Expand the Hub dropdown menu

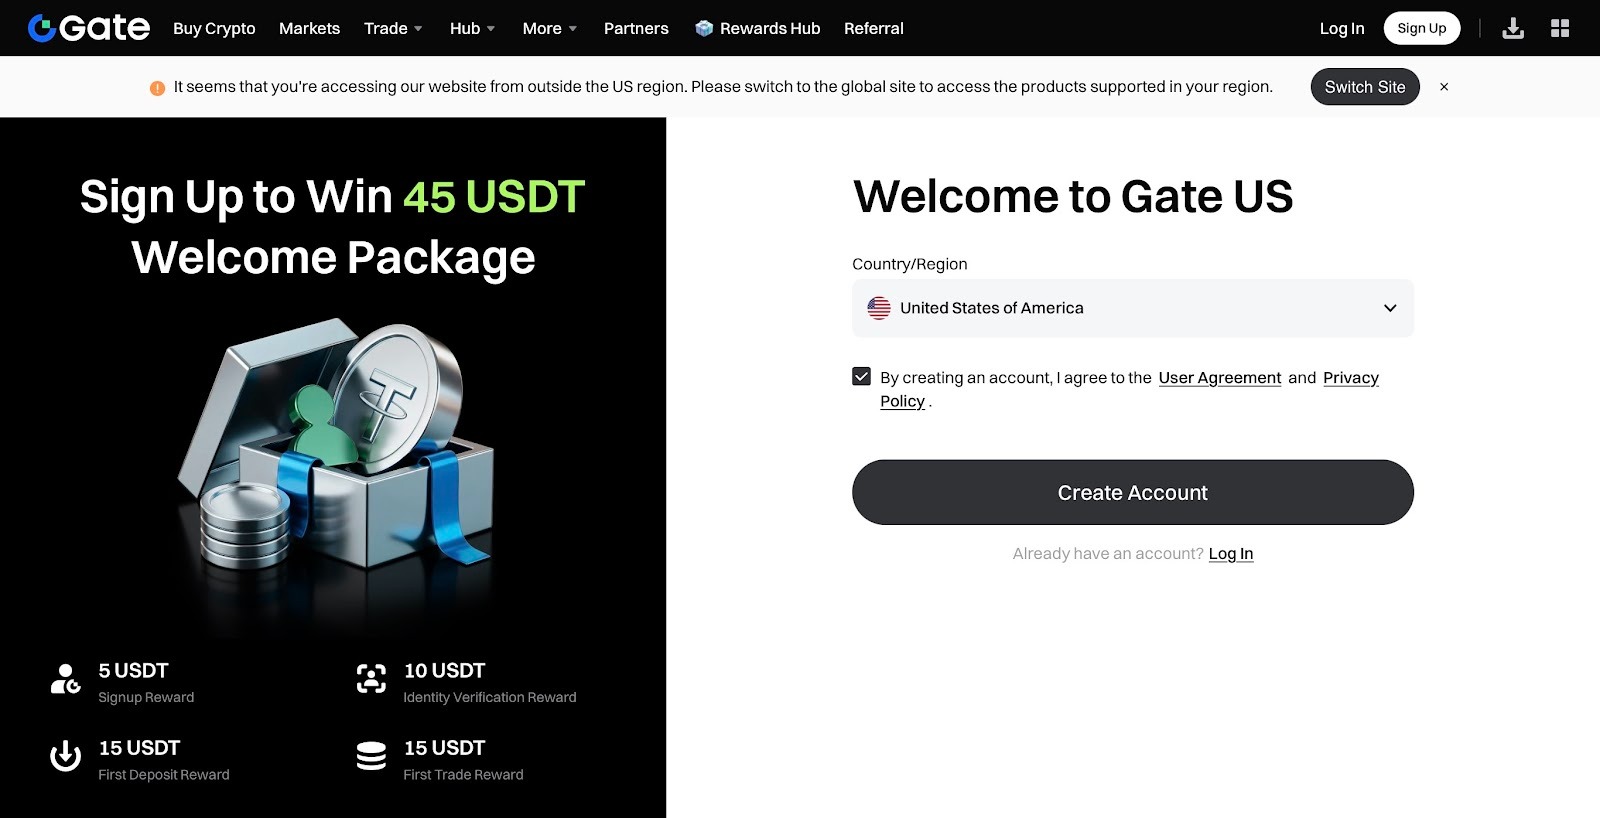point(472,28)
